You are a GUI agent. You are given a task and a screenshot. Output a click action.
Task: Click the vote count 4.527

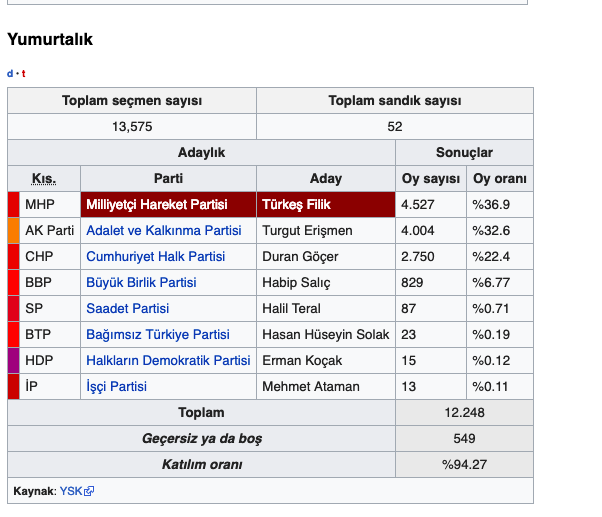point(418,205)
